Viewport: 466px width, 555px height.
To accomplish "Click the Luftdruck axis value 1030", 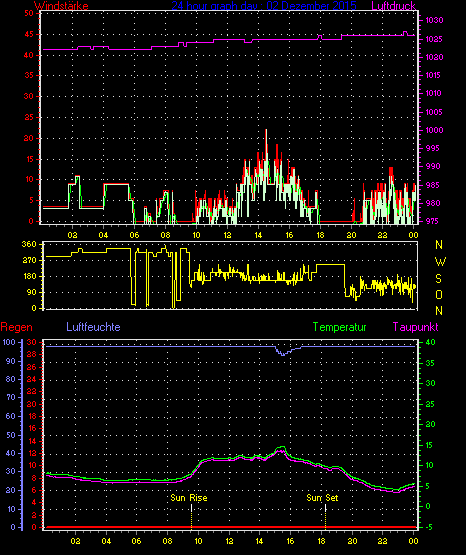I will tap(434, 20).
